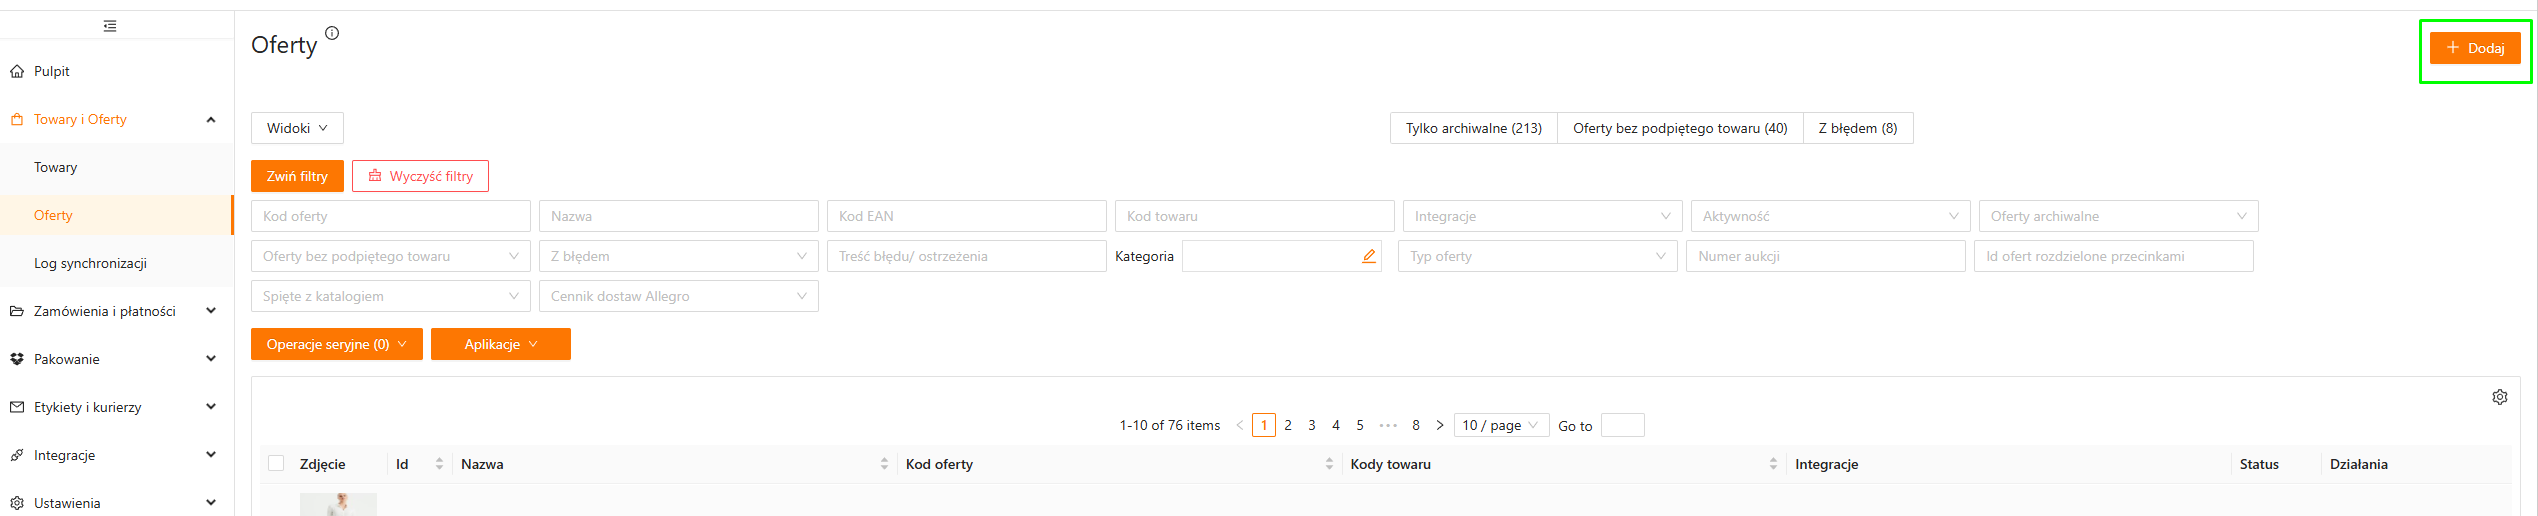Toggle the select-all checkbox in table header
The width and height of the screenshot is (2538, 516).
276,463
